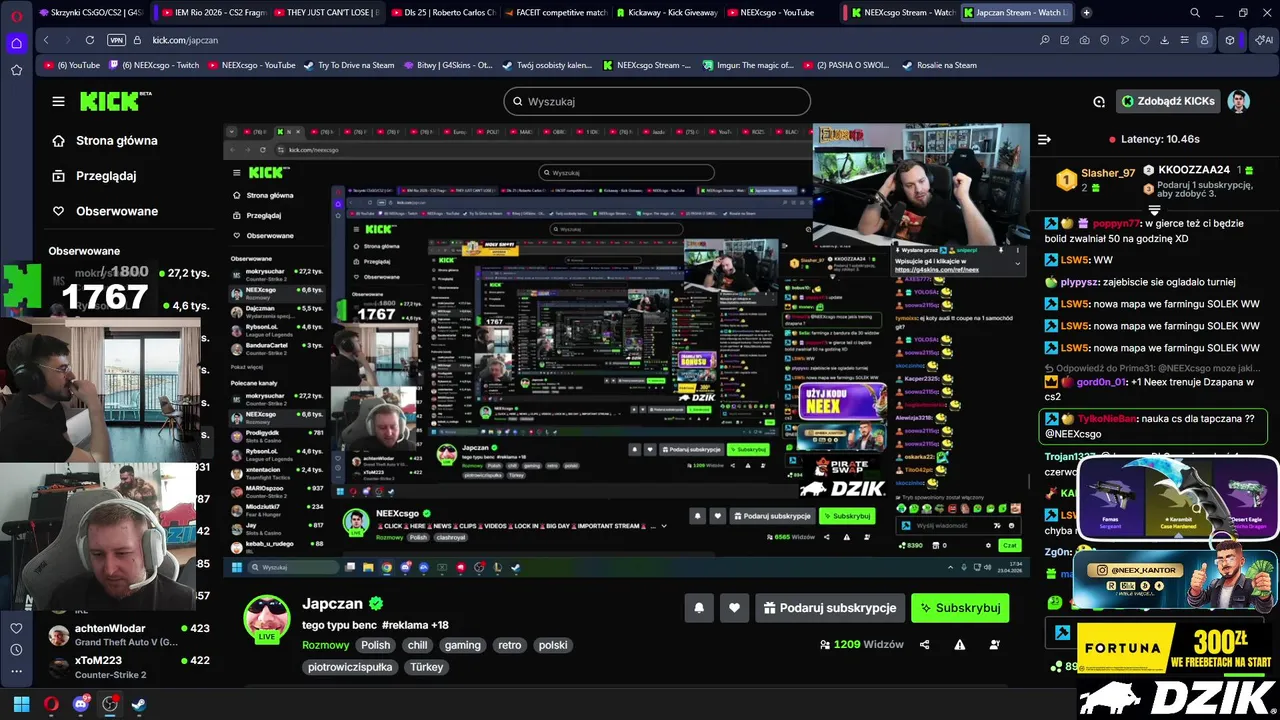Select the gaming tag

coord(463,645)
